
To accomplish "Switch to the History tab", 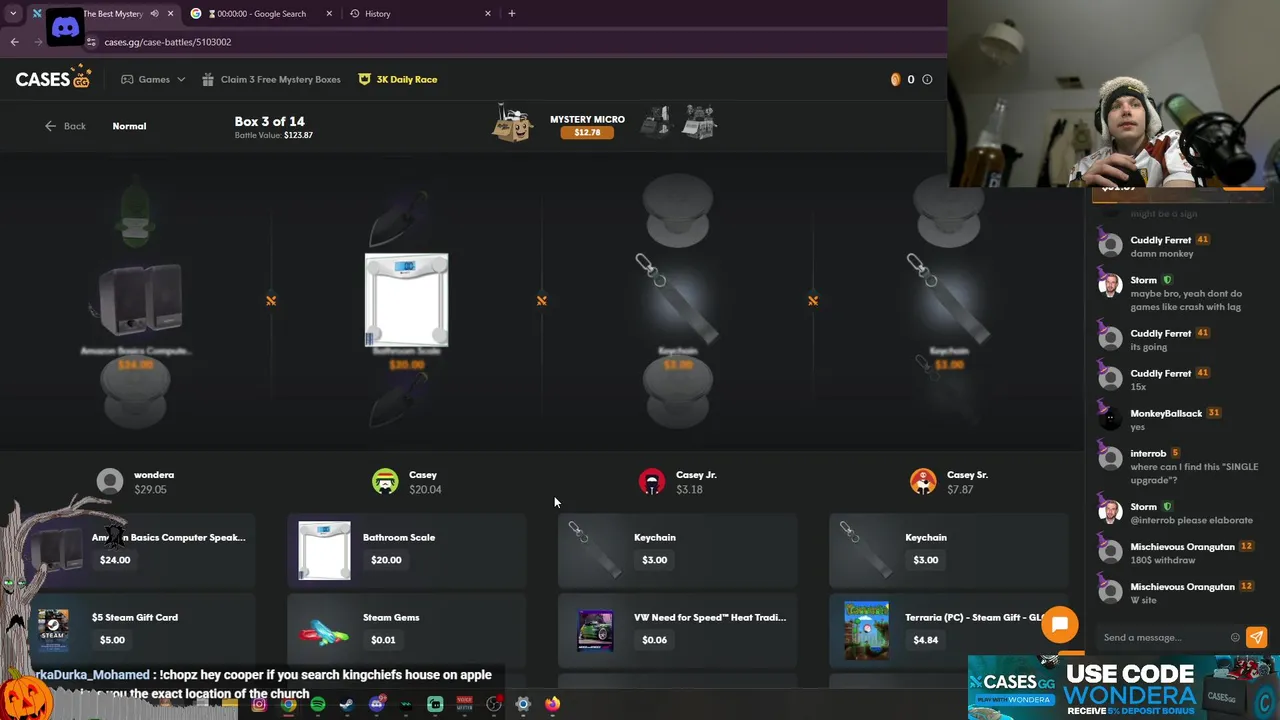I will click(420, 14).
